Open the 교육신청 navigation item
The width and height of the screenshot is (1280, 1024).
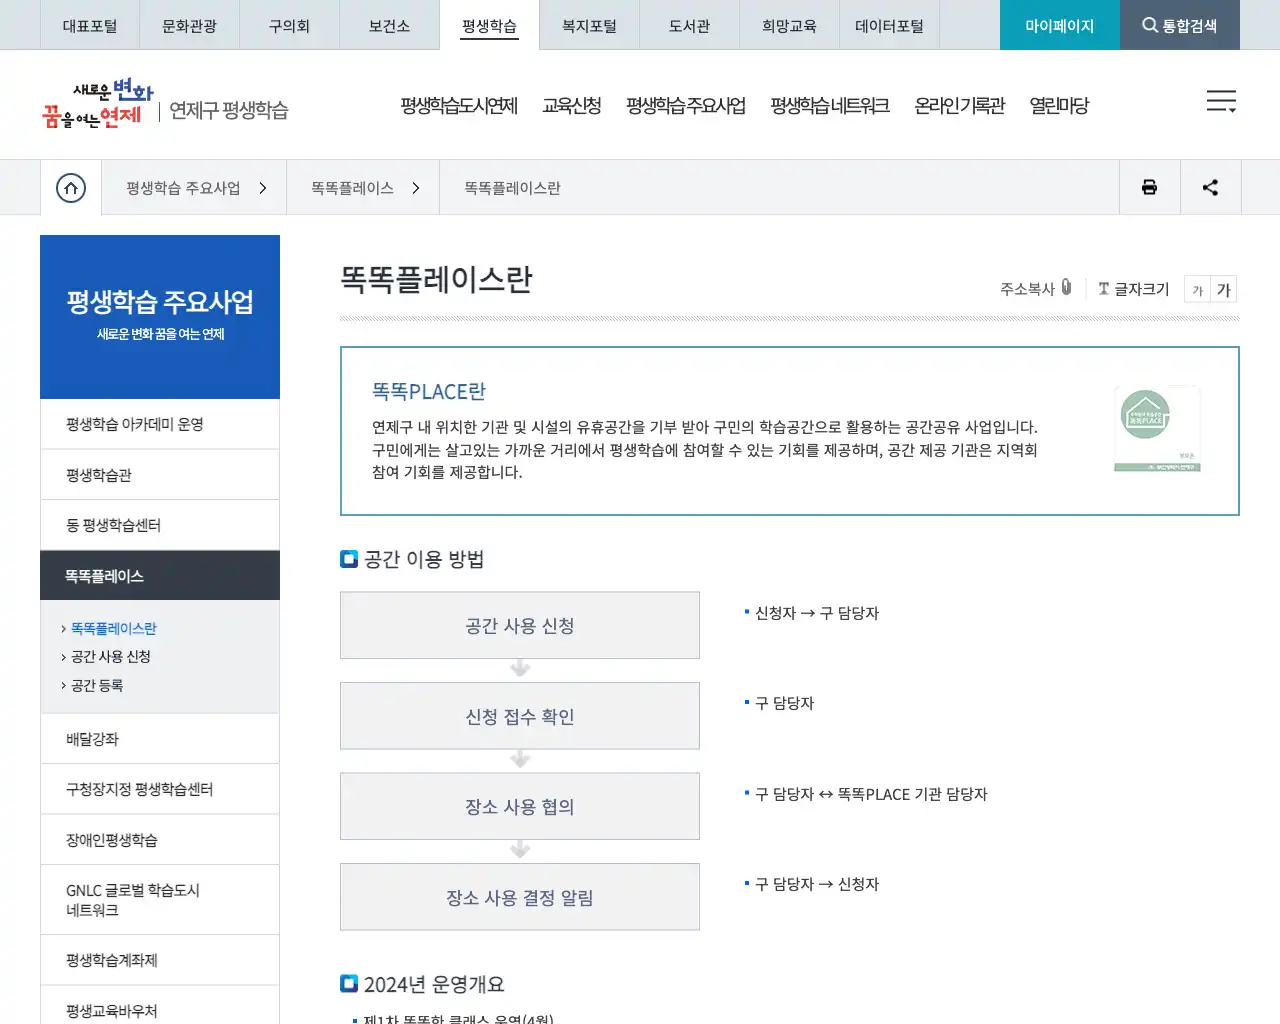[572, 105]
